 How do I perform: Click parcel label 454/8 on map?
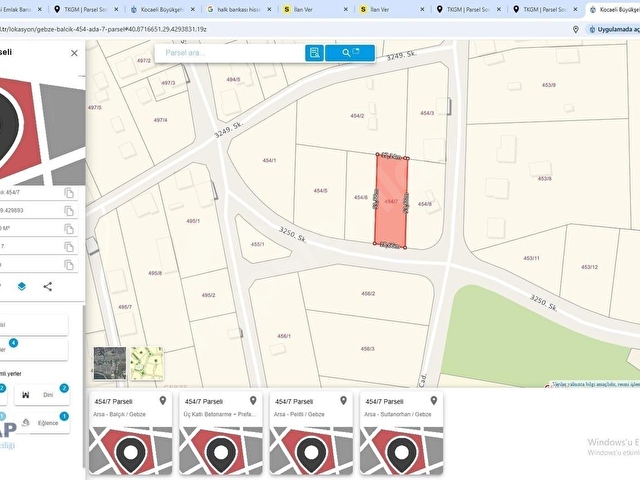click(424, 204)
